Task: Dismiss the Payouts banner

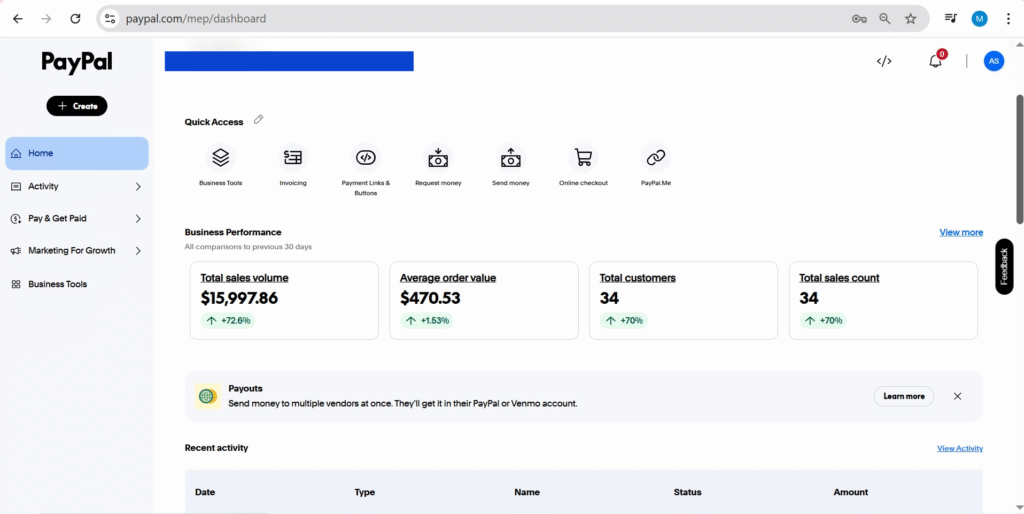Action: coord(957,396)
